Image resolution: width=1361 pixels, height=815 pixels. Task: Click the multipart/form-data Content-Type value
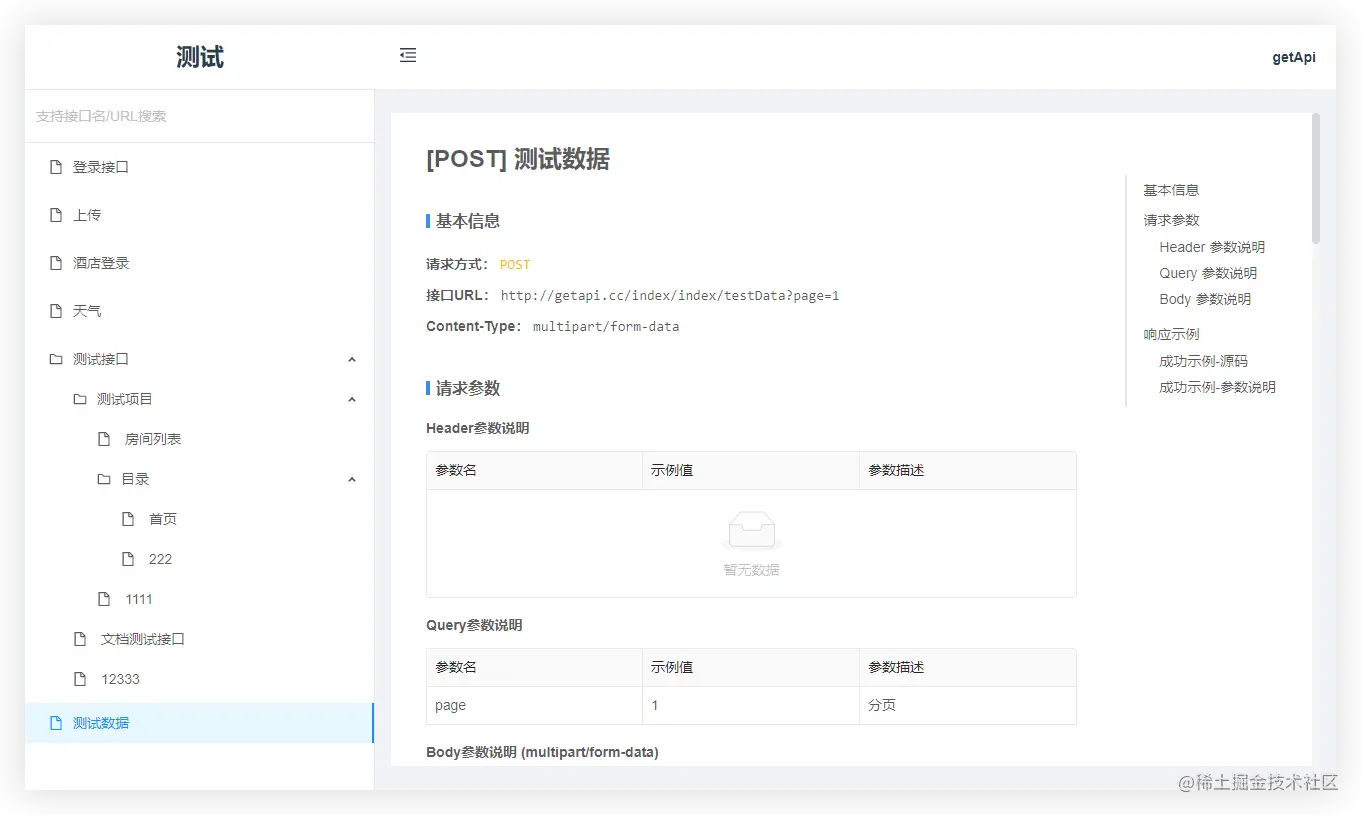click(606, 327)
